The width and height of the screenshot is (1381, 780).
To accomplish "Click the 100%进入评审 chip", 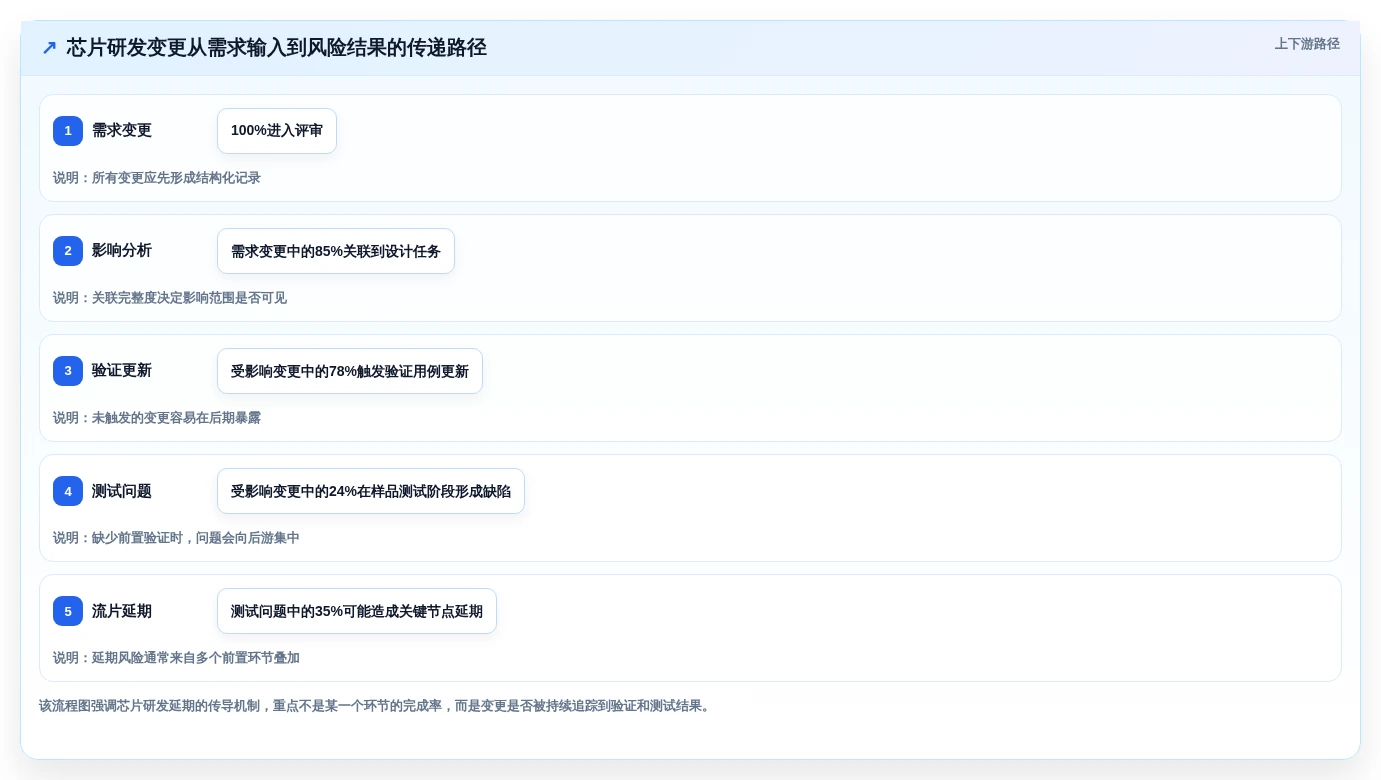I will click(x=277, y=131).
